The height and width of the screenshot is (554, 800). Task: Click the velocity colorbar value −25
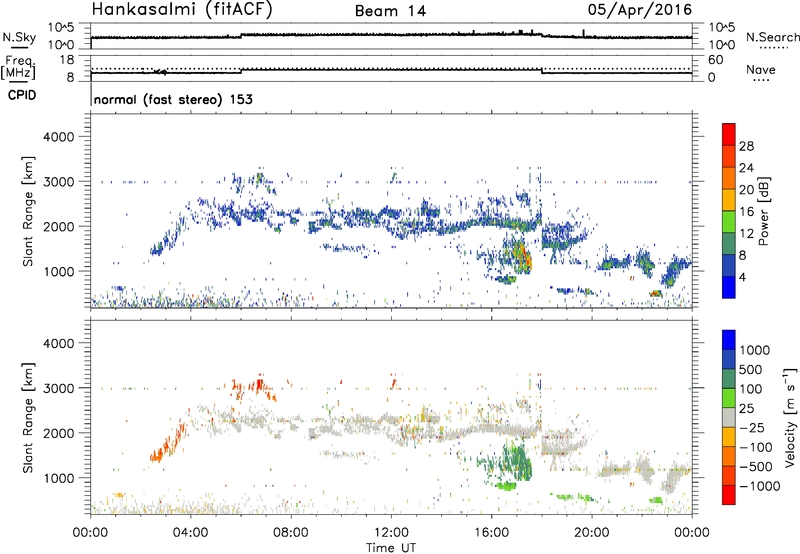[x=752, y=427]
